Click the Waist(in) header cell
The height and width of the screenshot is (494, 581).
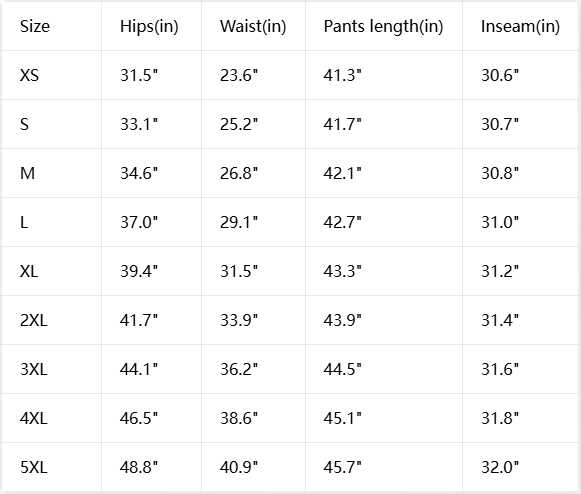(253, 26)
